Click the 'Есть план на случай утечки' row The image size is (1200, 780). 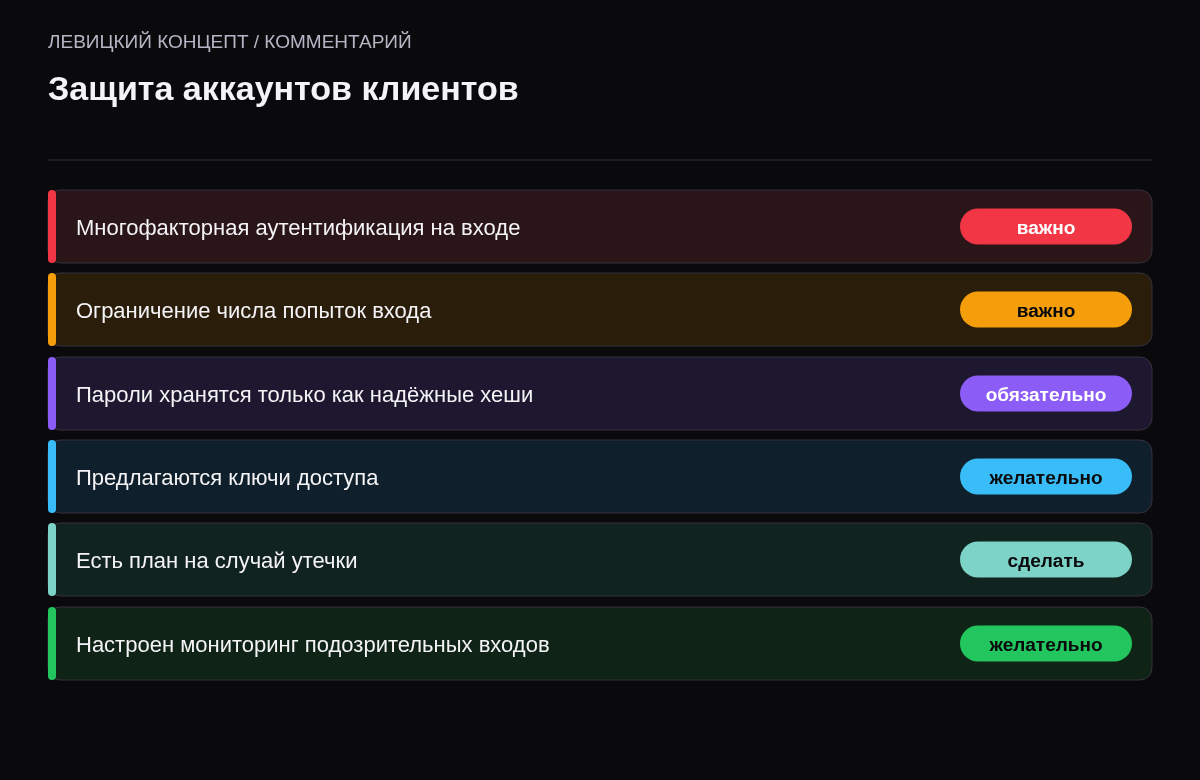pos(600,560)
